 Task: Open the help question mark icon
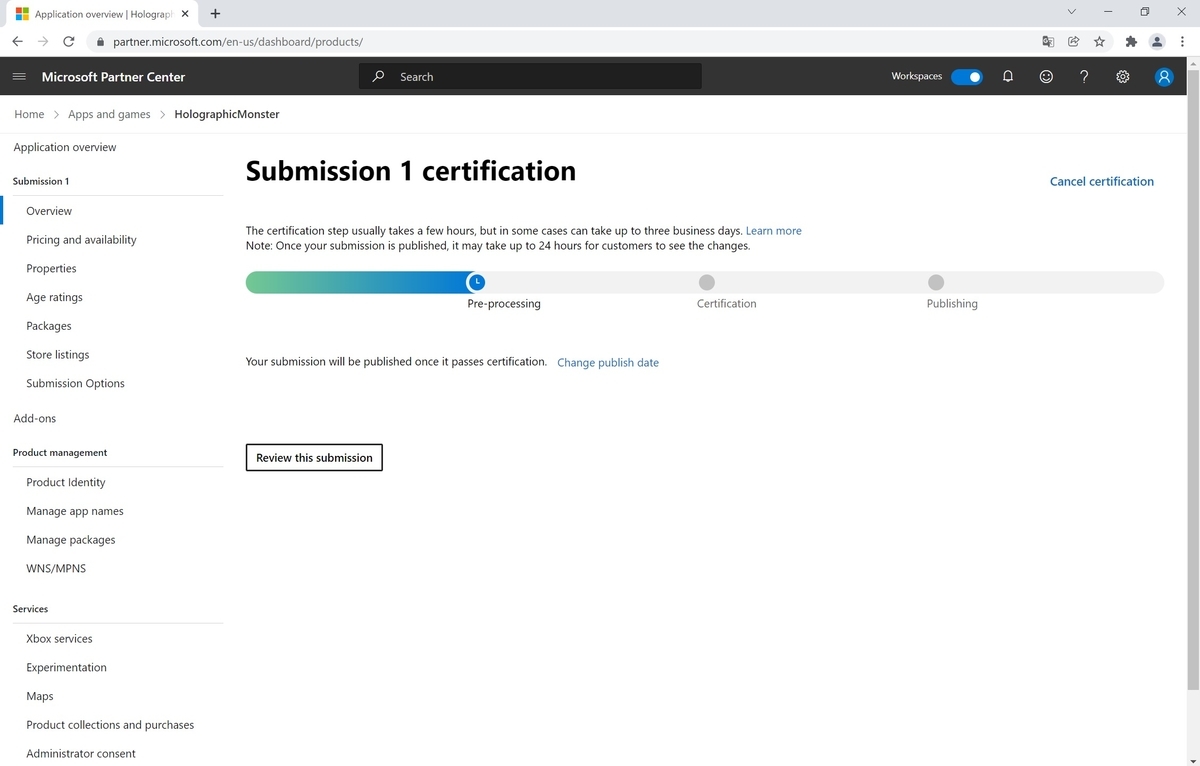[x=1084, y=77]
